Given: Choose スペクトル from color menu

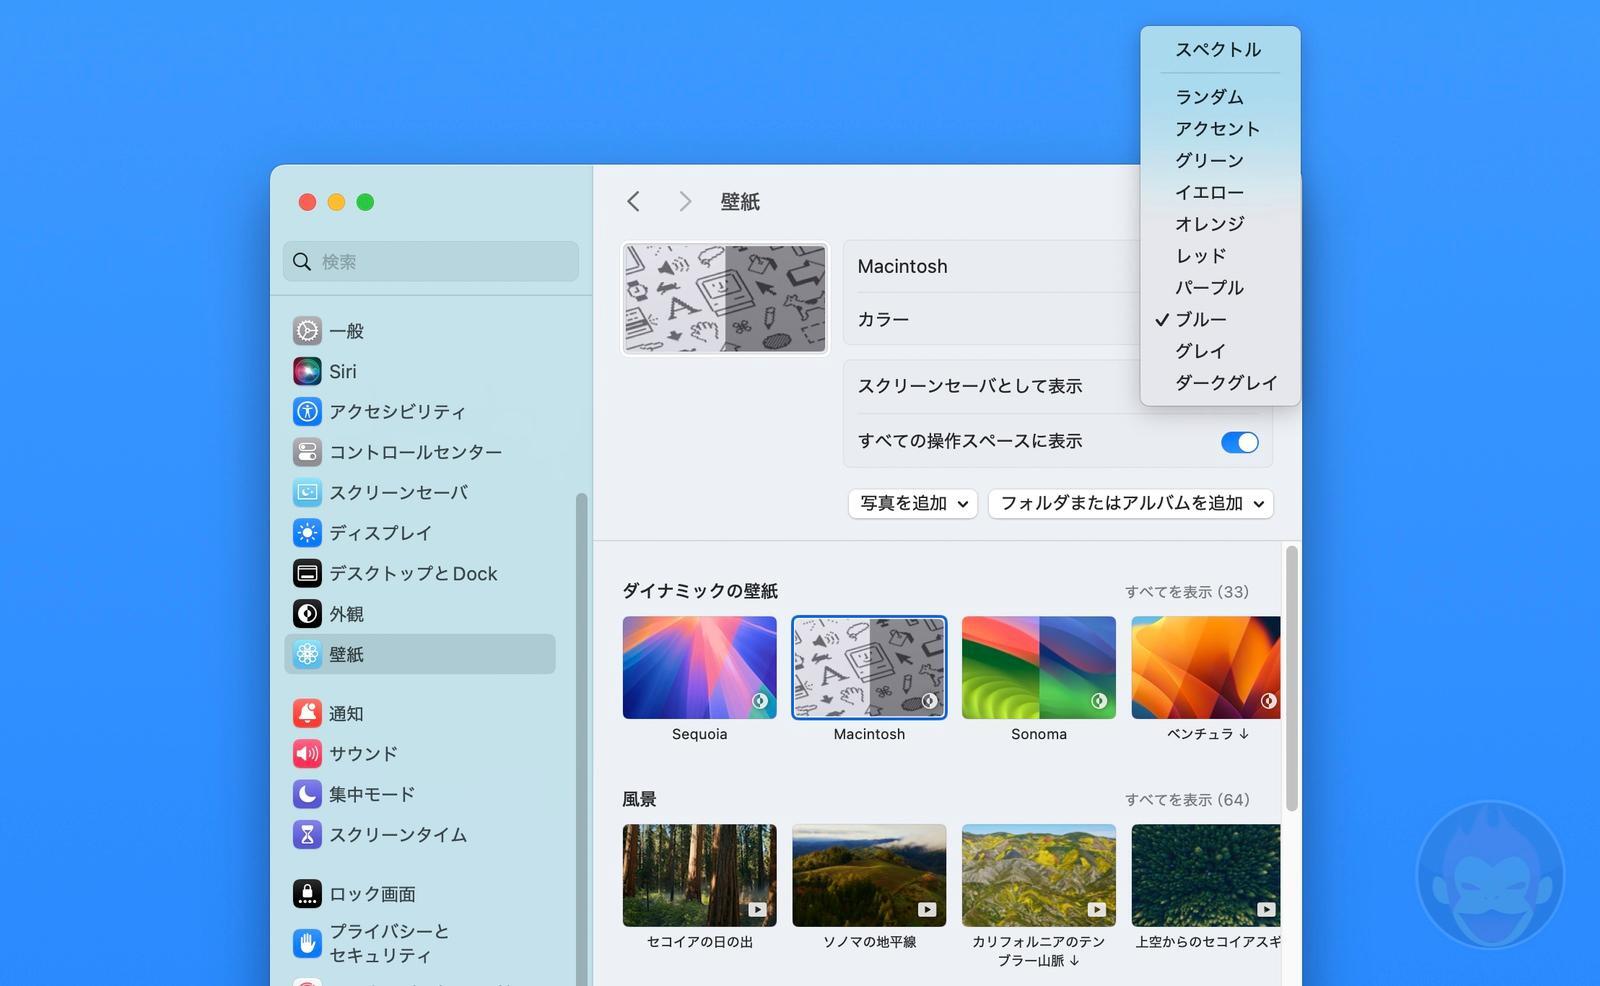Looking at the screenshot, I should pos(1220,50).
